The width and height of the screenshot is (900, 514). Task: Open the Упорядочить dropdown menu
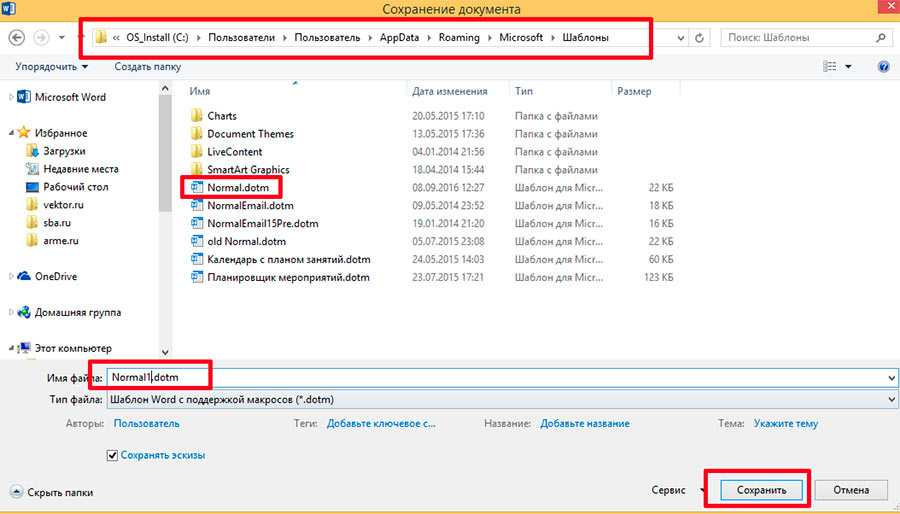click(52, 67)
